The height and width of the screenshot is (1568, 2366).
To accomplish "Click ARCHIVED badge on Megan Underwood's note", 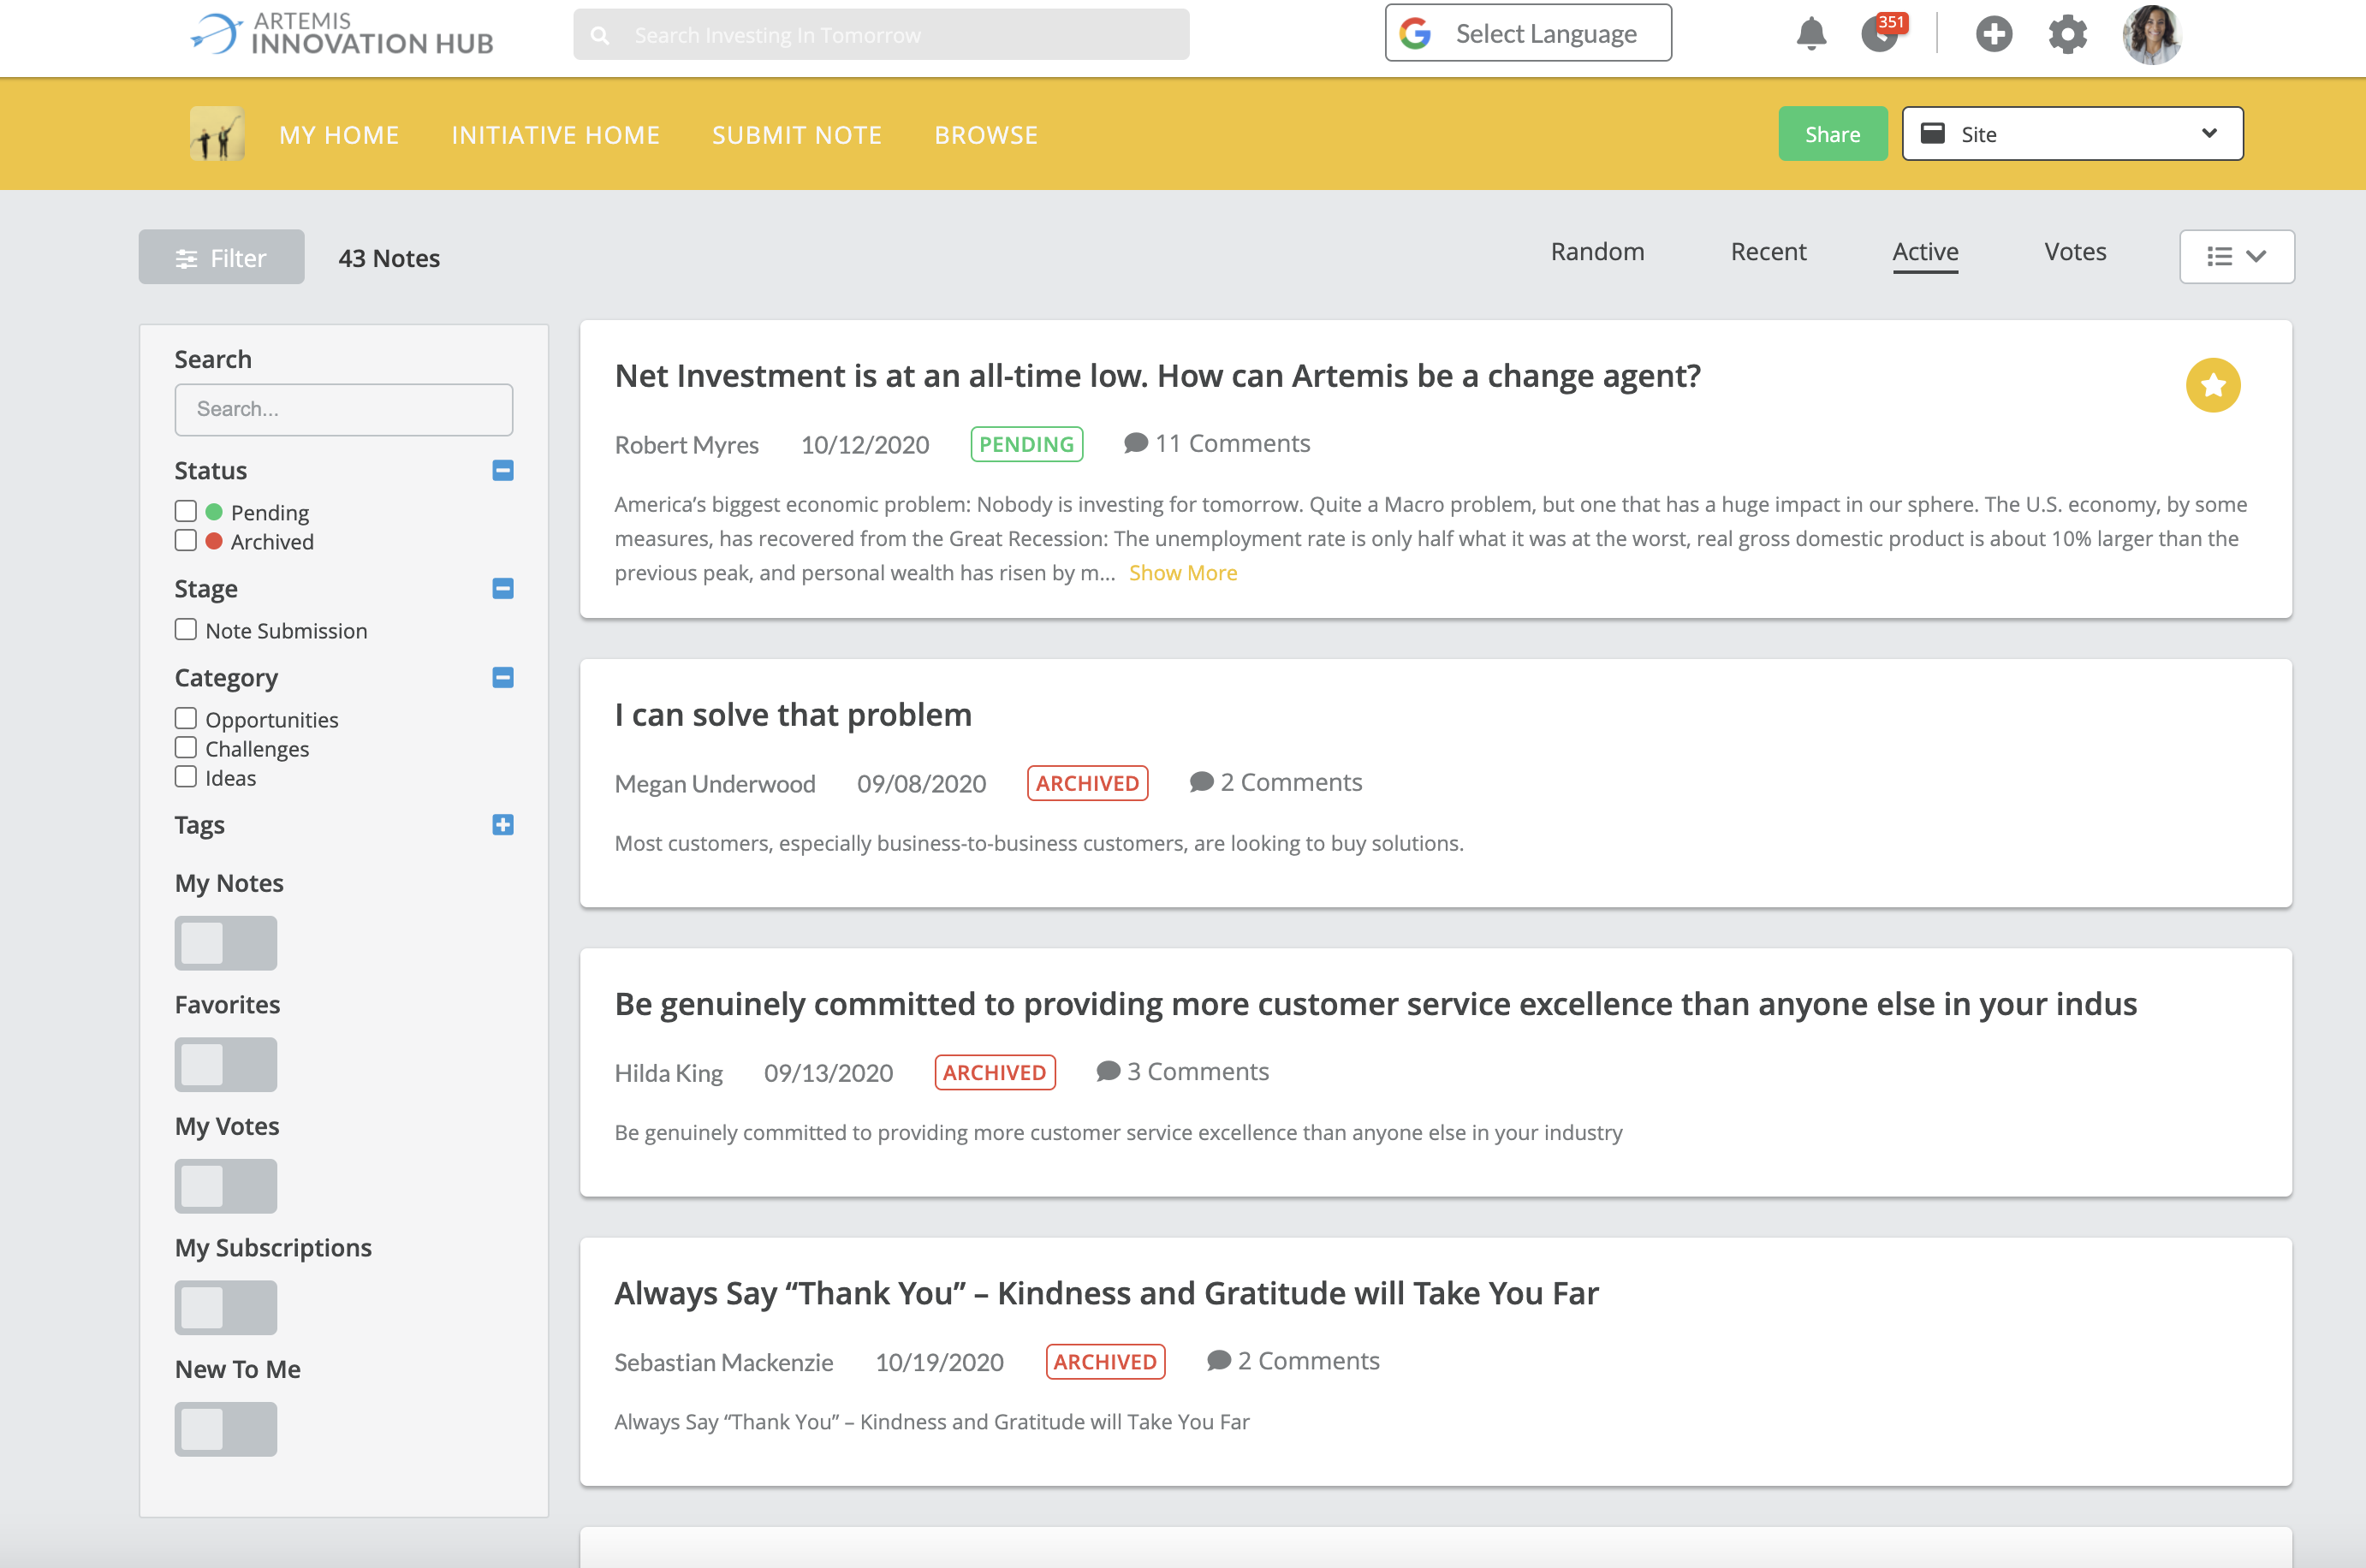I will [x=1087, y=783].
